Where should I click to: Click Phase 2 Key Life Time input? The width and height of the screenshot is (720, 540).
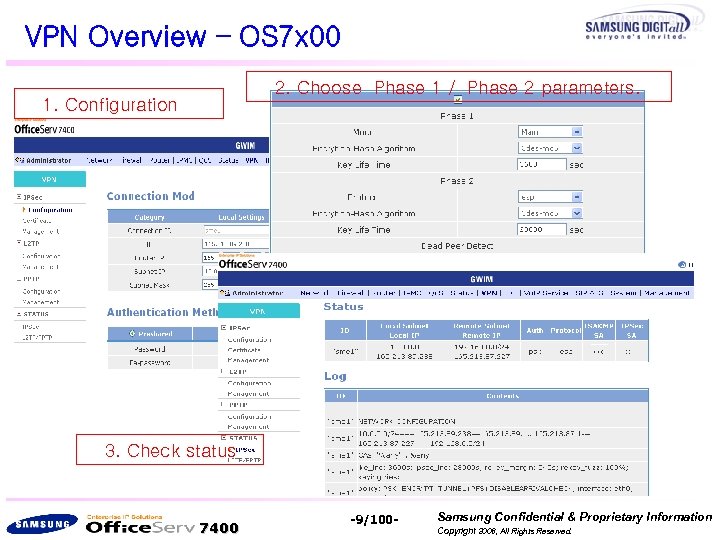542,229
